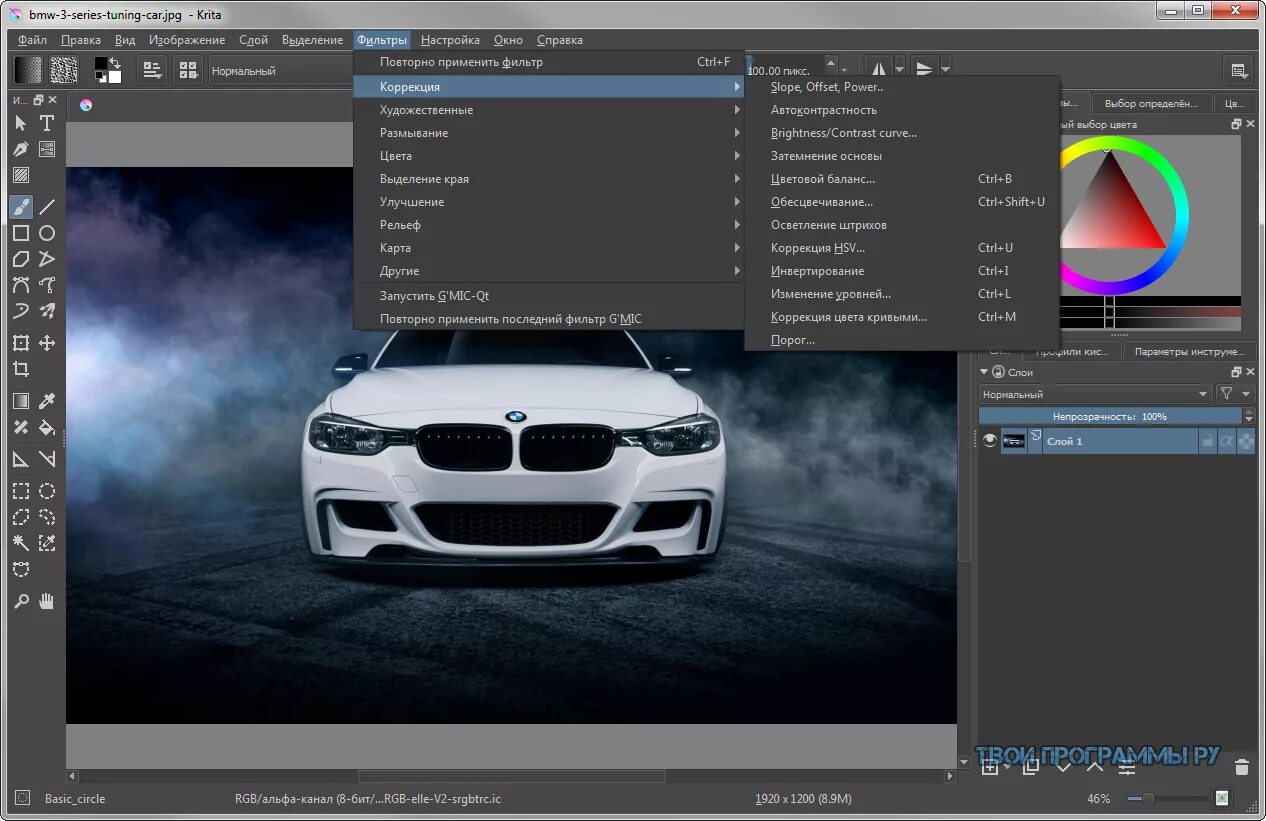This screenshot has height=821, width=1266.
Task: Select the Color picker eyedropper tool
Action: (46, 401)
